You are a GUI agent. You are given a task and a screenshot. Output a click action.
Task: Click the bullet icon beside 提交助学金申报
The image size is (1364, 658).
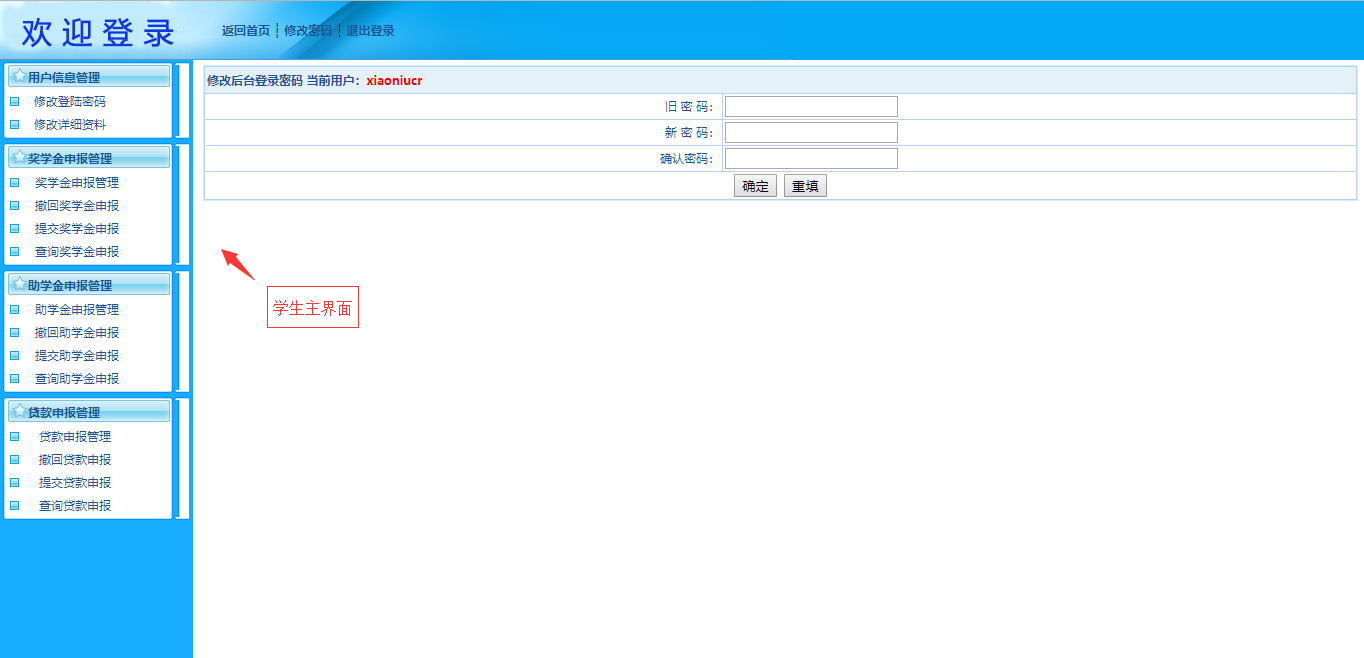click(15, 356)
